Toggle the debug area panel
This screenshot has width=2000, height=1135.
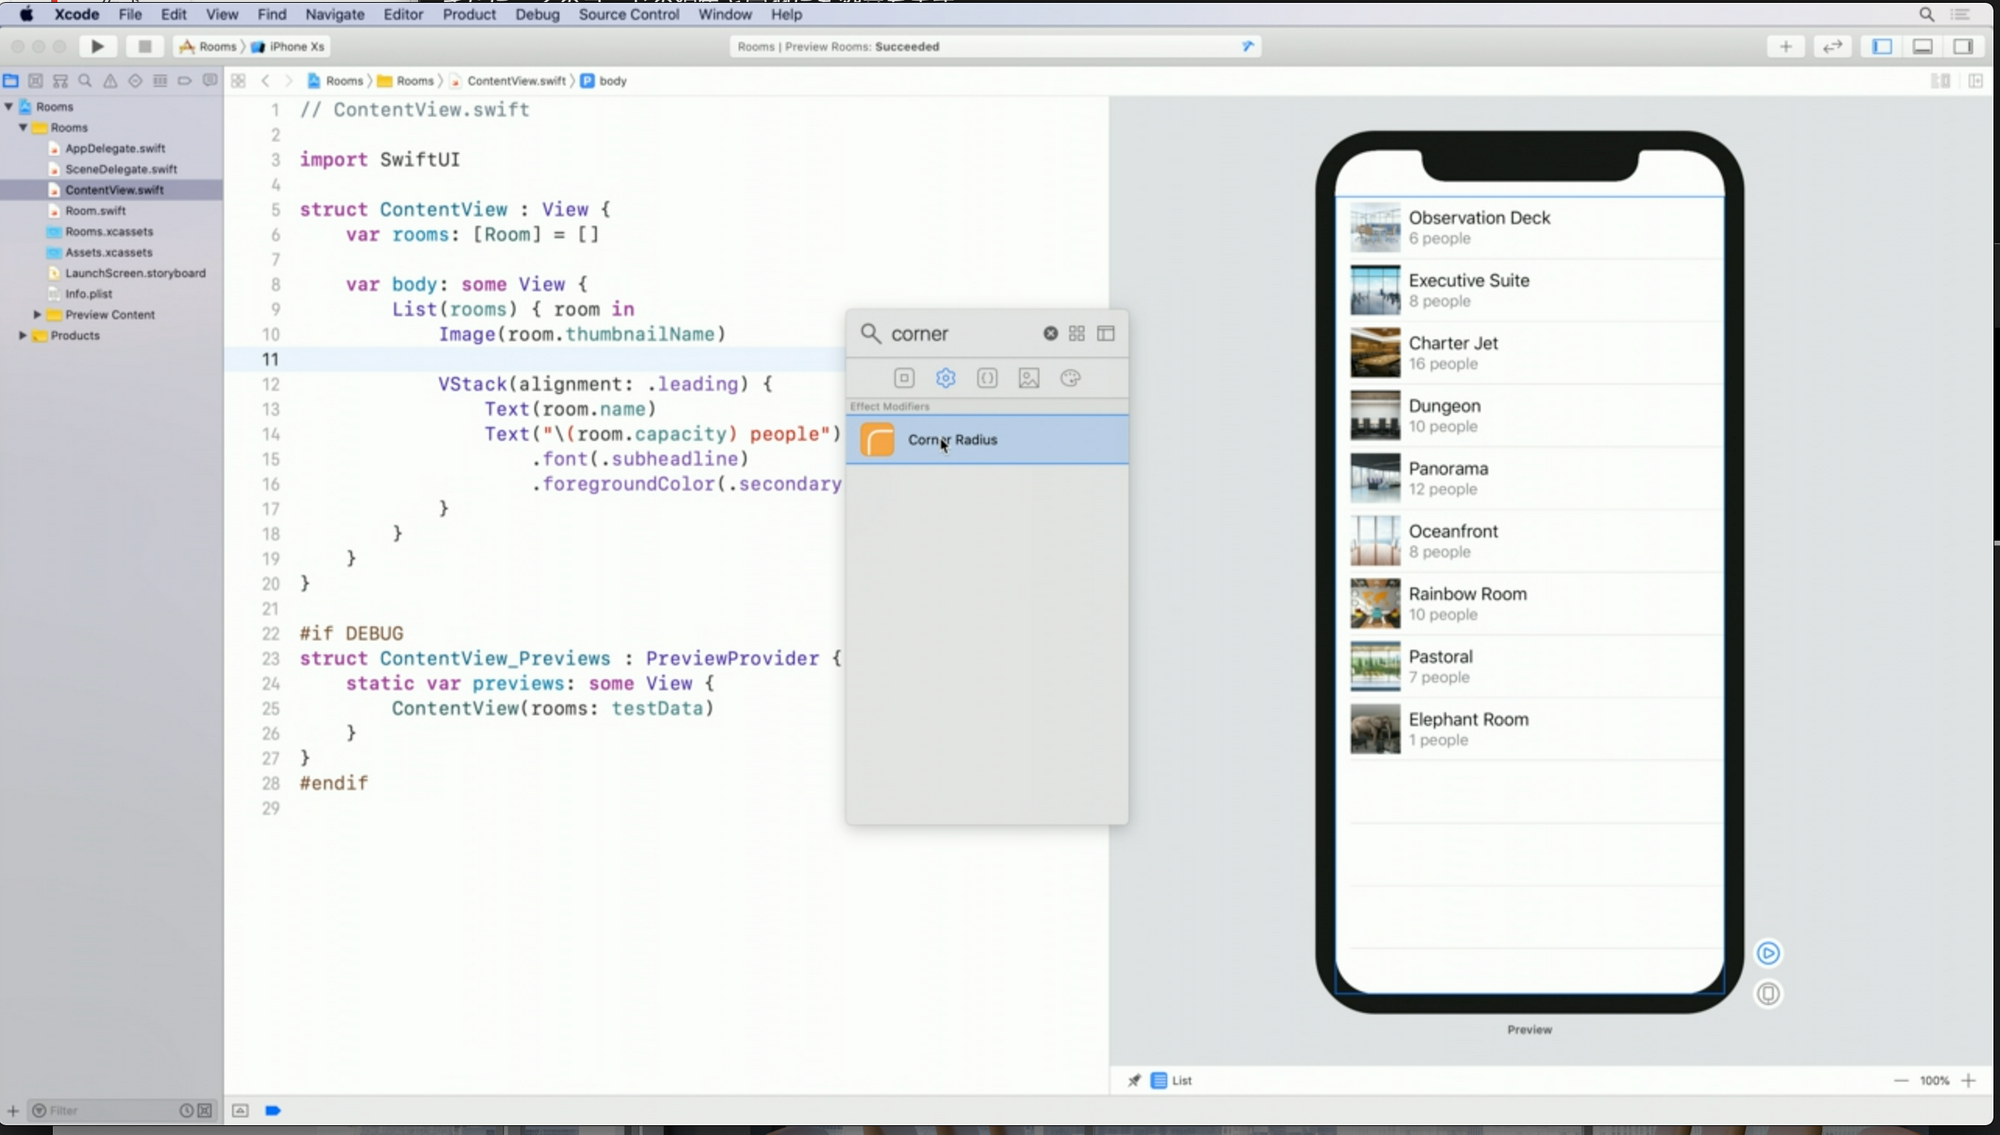click(1922, 46)
